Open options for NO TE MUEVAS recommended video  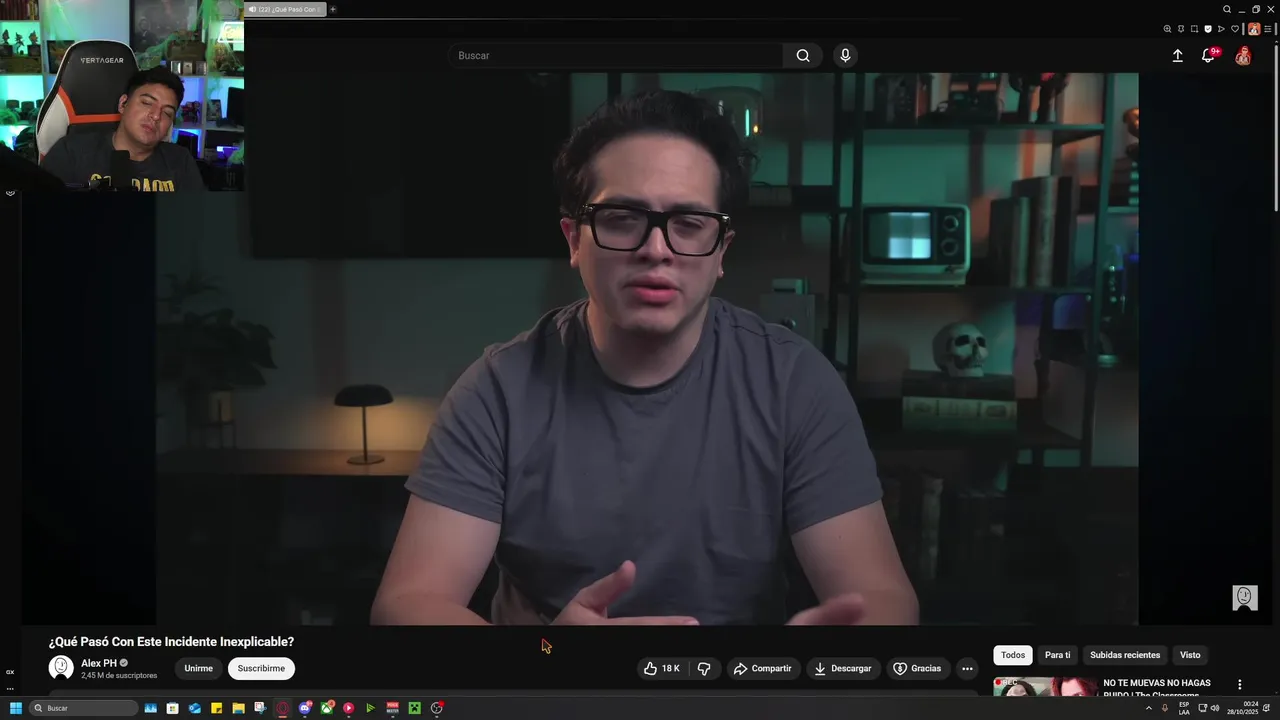click(x=1240, y=685)
